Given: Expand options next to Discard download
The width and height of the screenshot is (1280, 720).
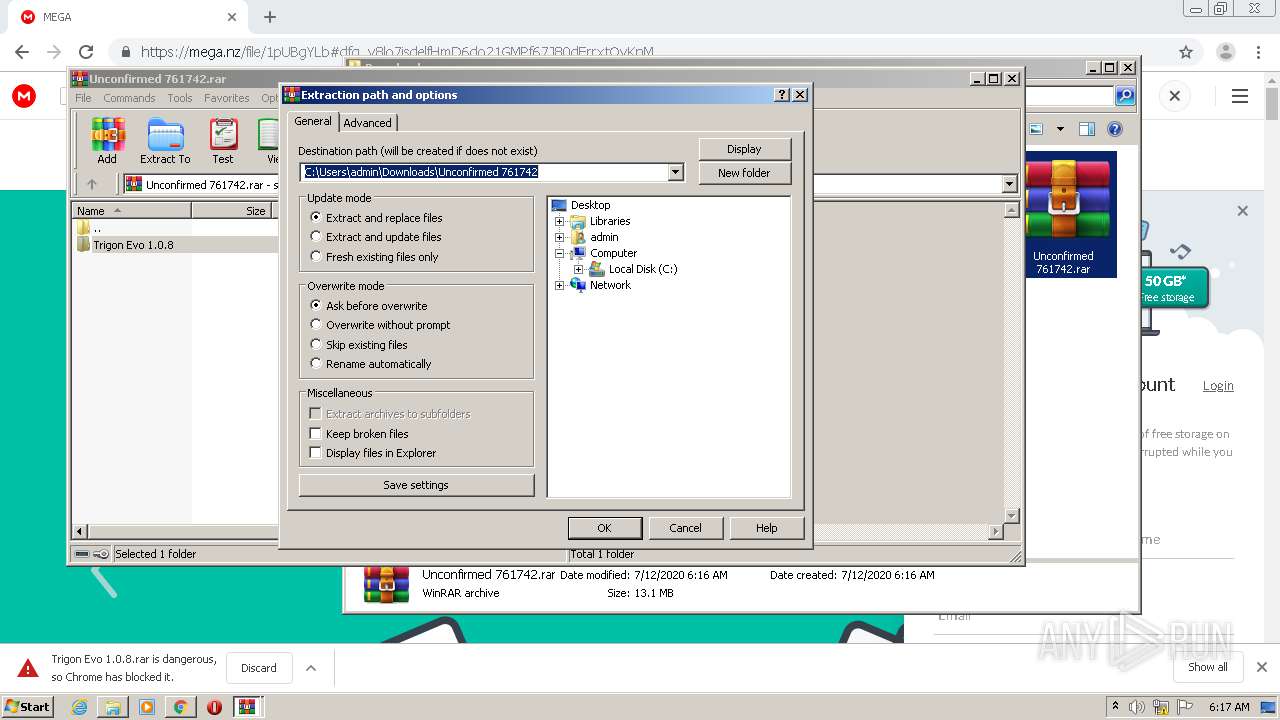Looking at the screenshot, I should click(x=311, y=668).
